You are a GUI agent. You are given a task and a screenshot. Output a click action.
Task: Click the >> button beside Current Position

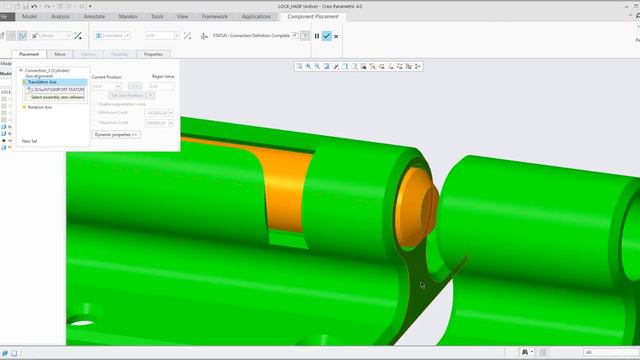coord(135,86)
